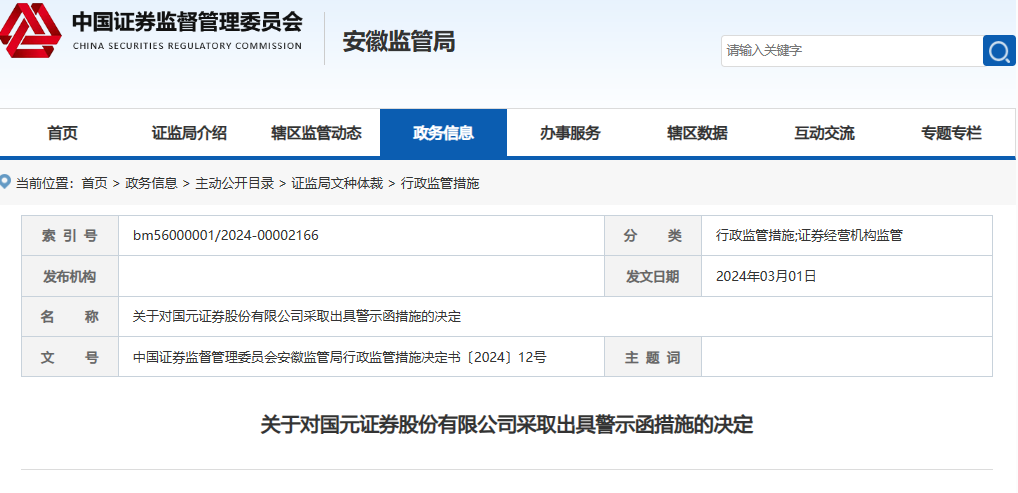Select index number bm56000001/2024-00002166
Screen dimensions: 1018x493
coord(226,236)
